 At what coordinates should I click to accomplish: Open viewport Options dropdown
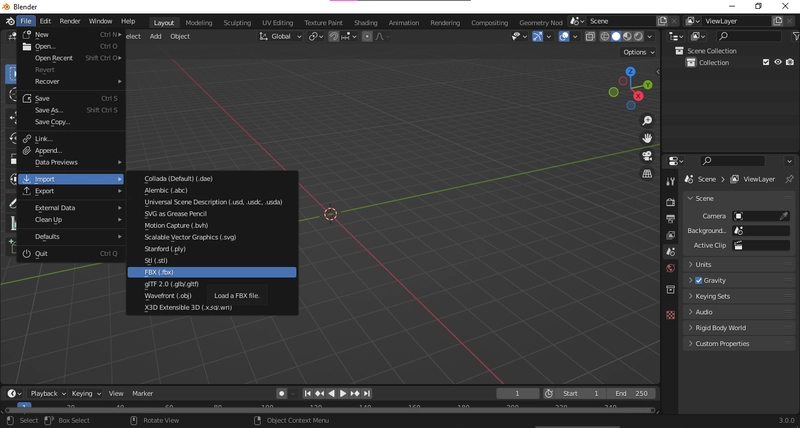click(x=638, y=52)
